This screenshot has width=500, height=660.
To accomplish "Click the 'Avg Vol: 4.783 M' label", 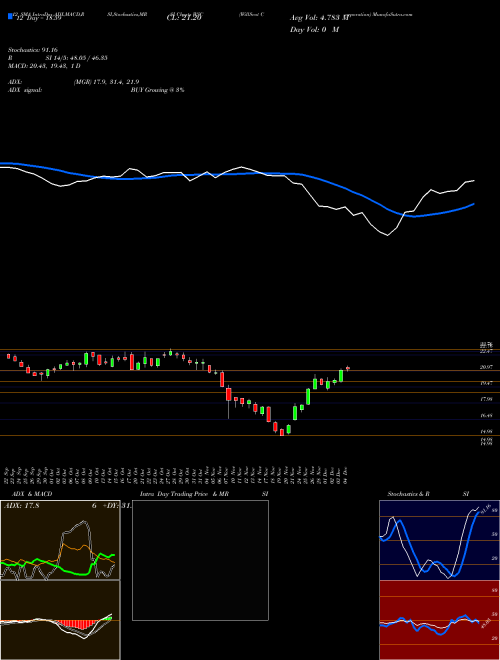I will [320, 18].
